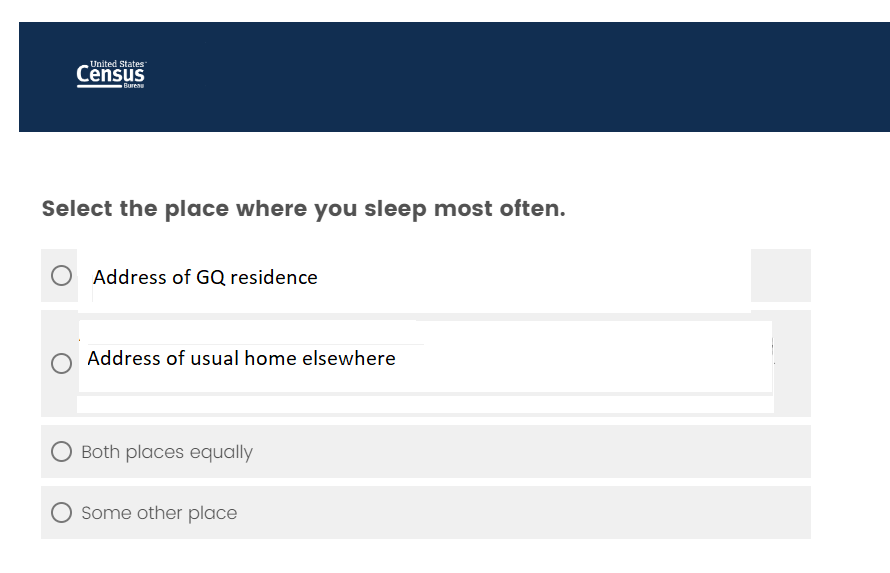The width and height of the screenshot is (890, 573).
Task: Click the sleep location question heading
Action: (303, 209)
